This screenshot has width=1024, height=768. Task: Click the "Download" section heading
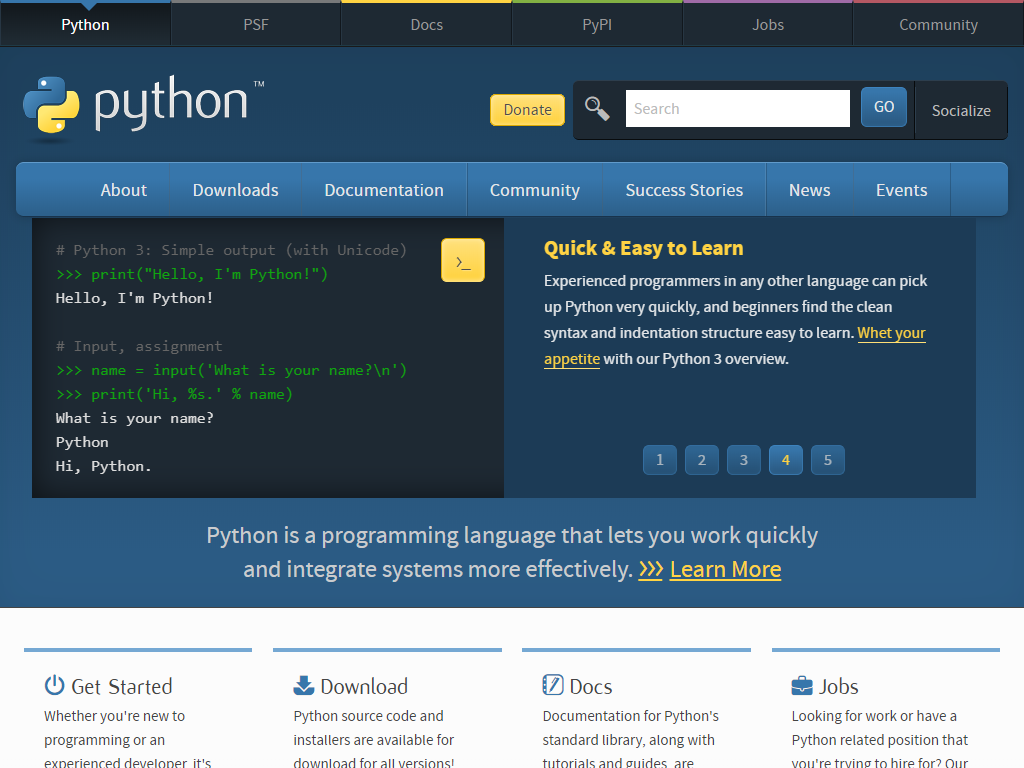(364, 686)
